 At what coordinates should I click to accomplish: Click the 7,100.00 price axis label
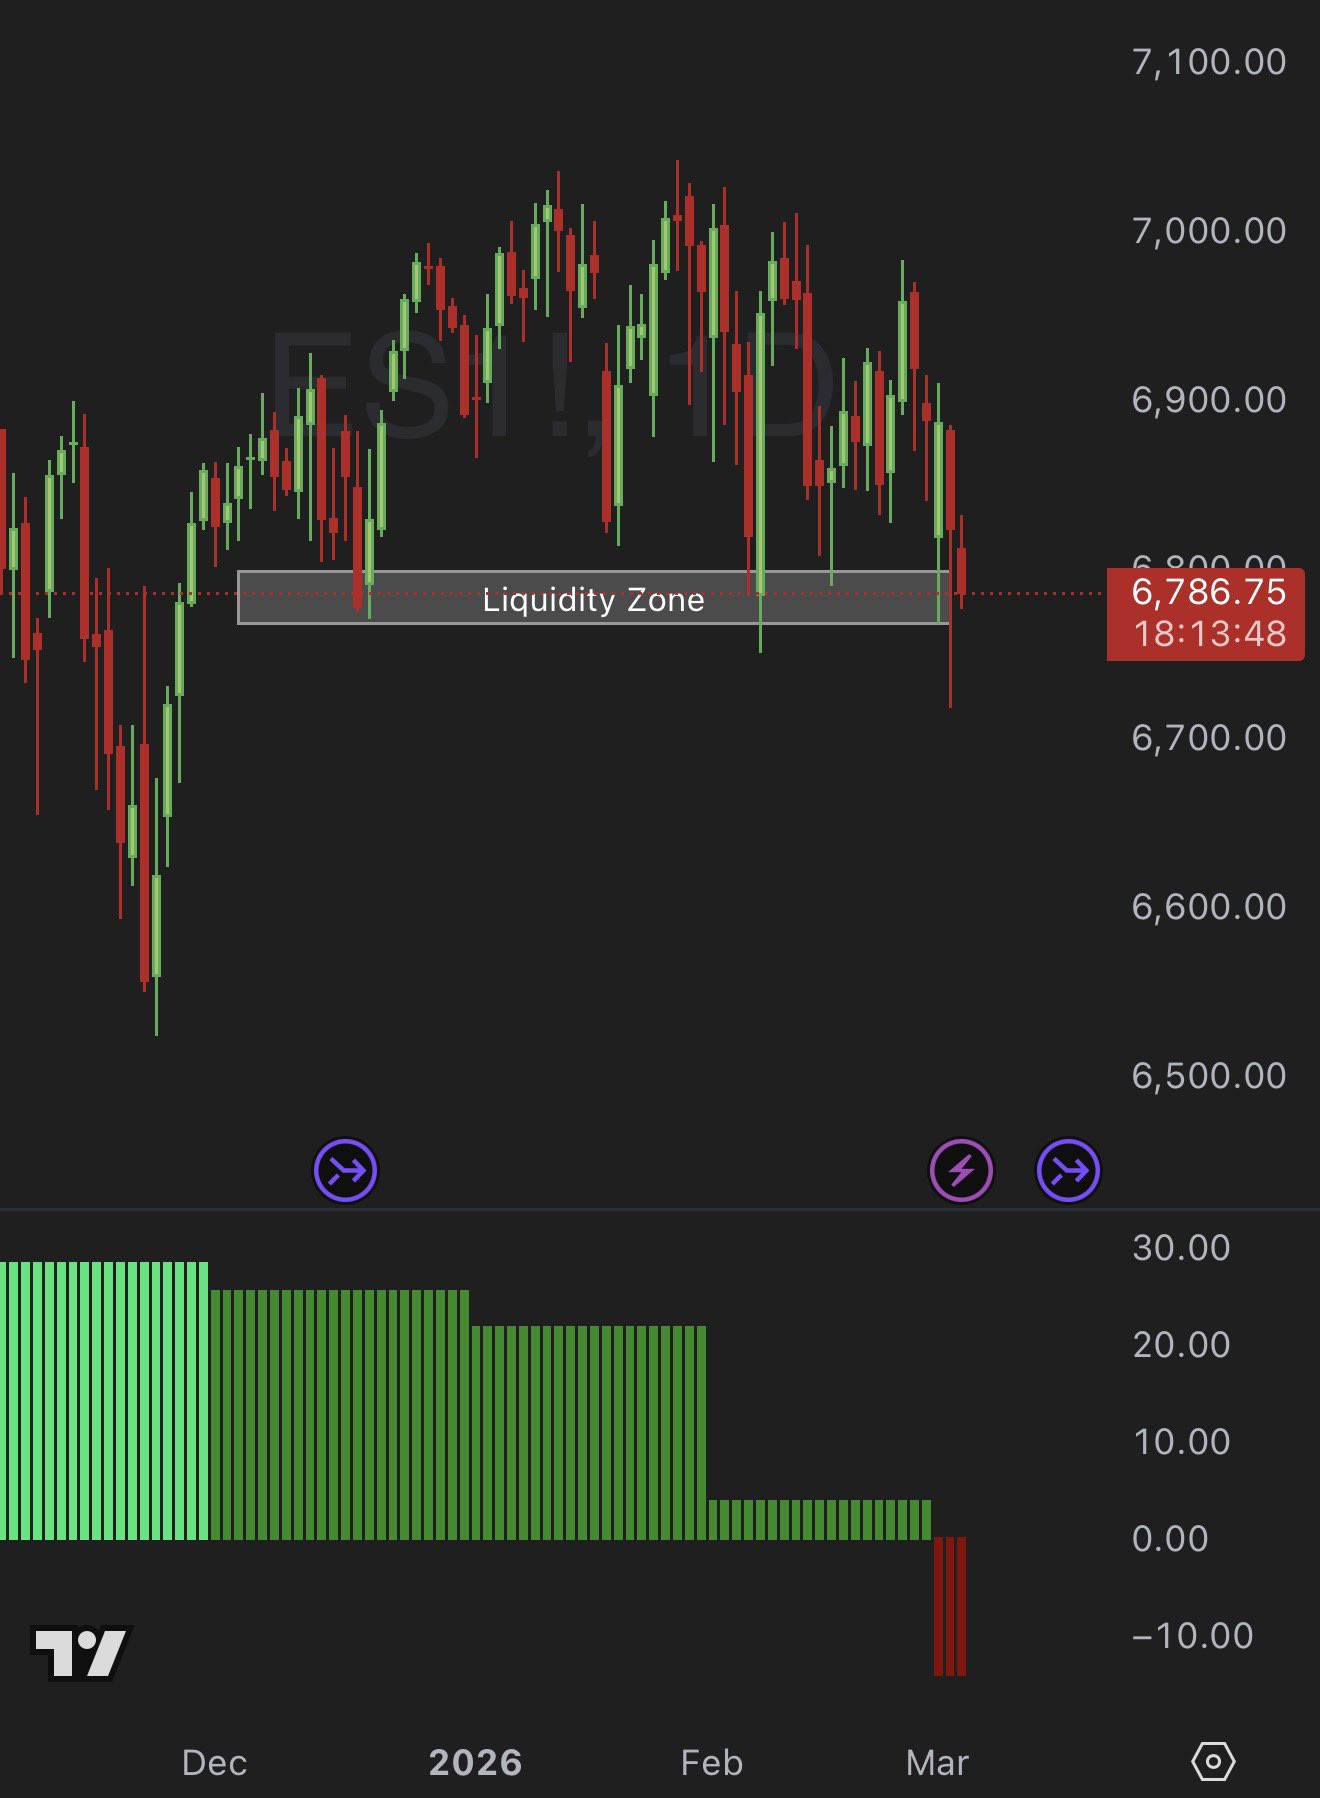point(1208,62)
